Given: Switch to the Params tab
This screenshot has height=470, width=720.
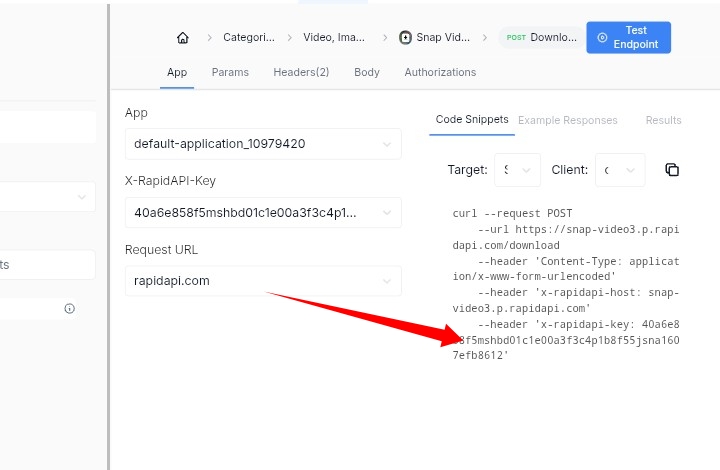Looking at the screenshot, I should coord(230,72).
